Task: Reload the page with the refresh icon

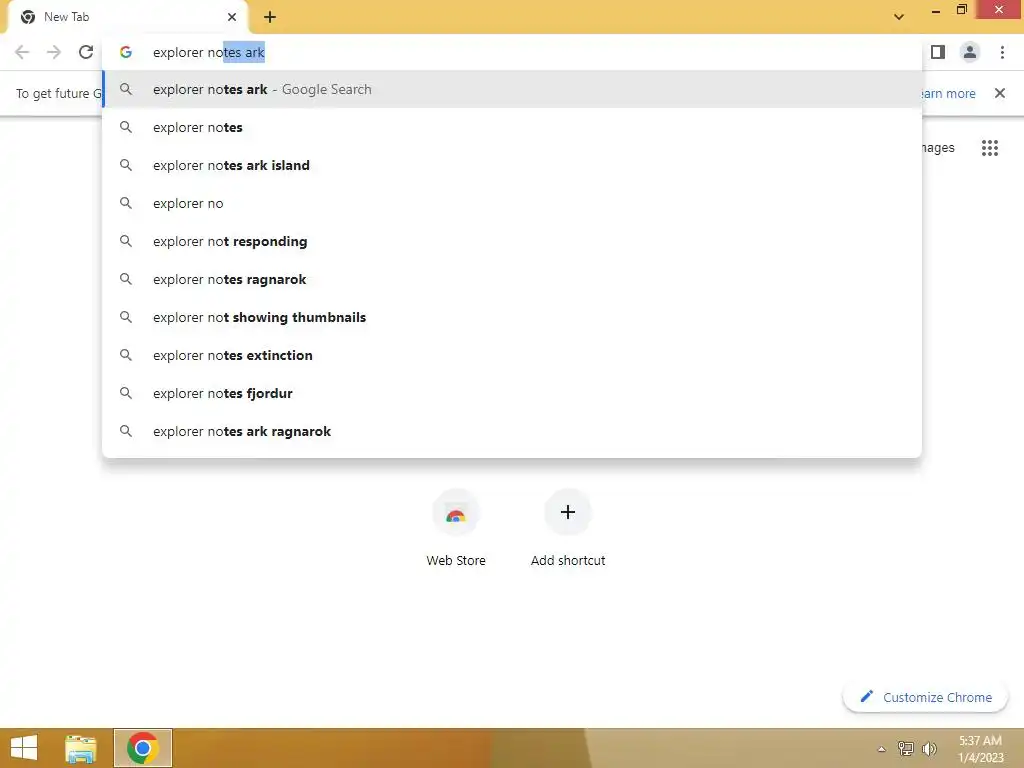Action: coord(86,52)
